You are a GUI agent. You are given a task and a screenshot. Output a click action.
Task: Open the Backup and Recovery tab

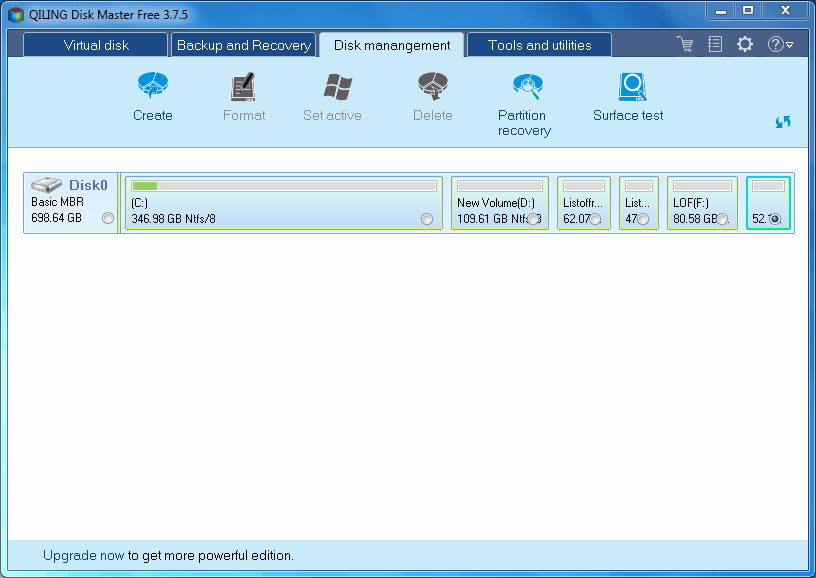coord(244,45)
